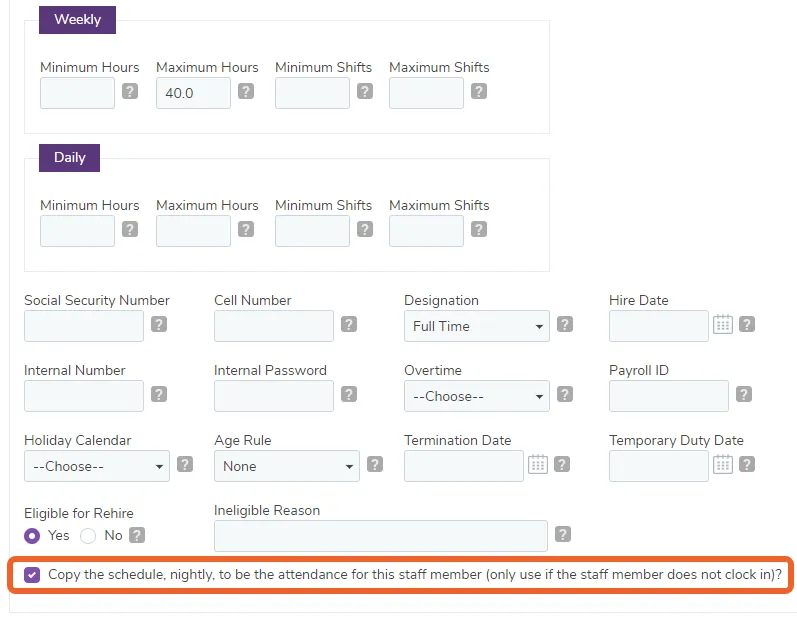797x623 pixels.
Task: Click the Weekly Minimum Hours field
Action: click(x=77, y=94)
